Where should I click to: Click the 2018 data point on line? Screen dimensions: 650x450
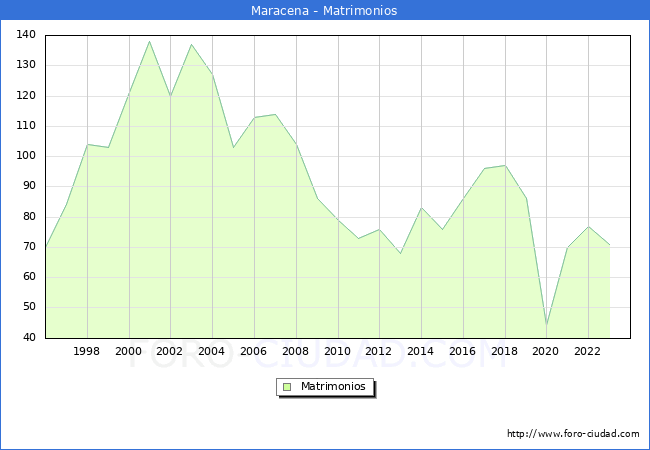505,165
